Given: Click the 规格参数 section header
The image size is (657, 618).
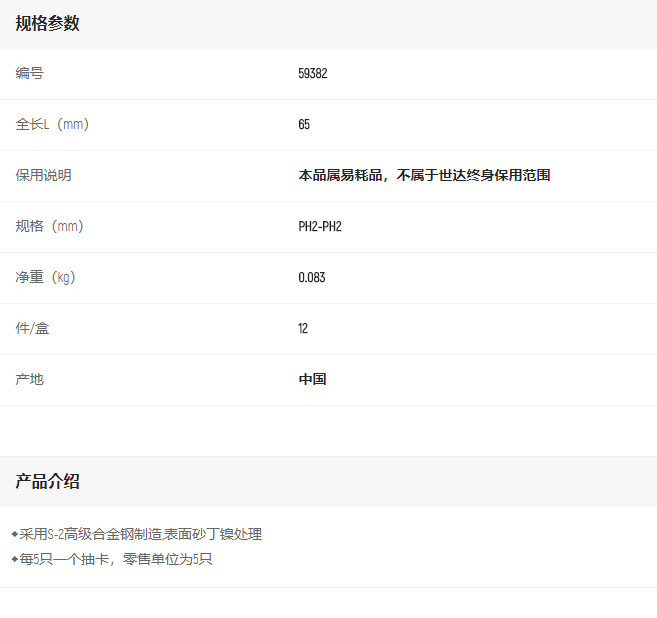Looking at the screenshot, I should pyautogui.click(x=47, y=24).
